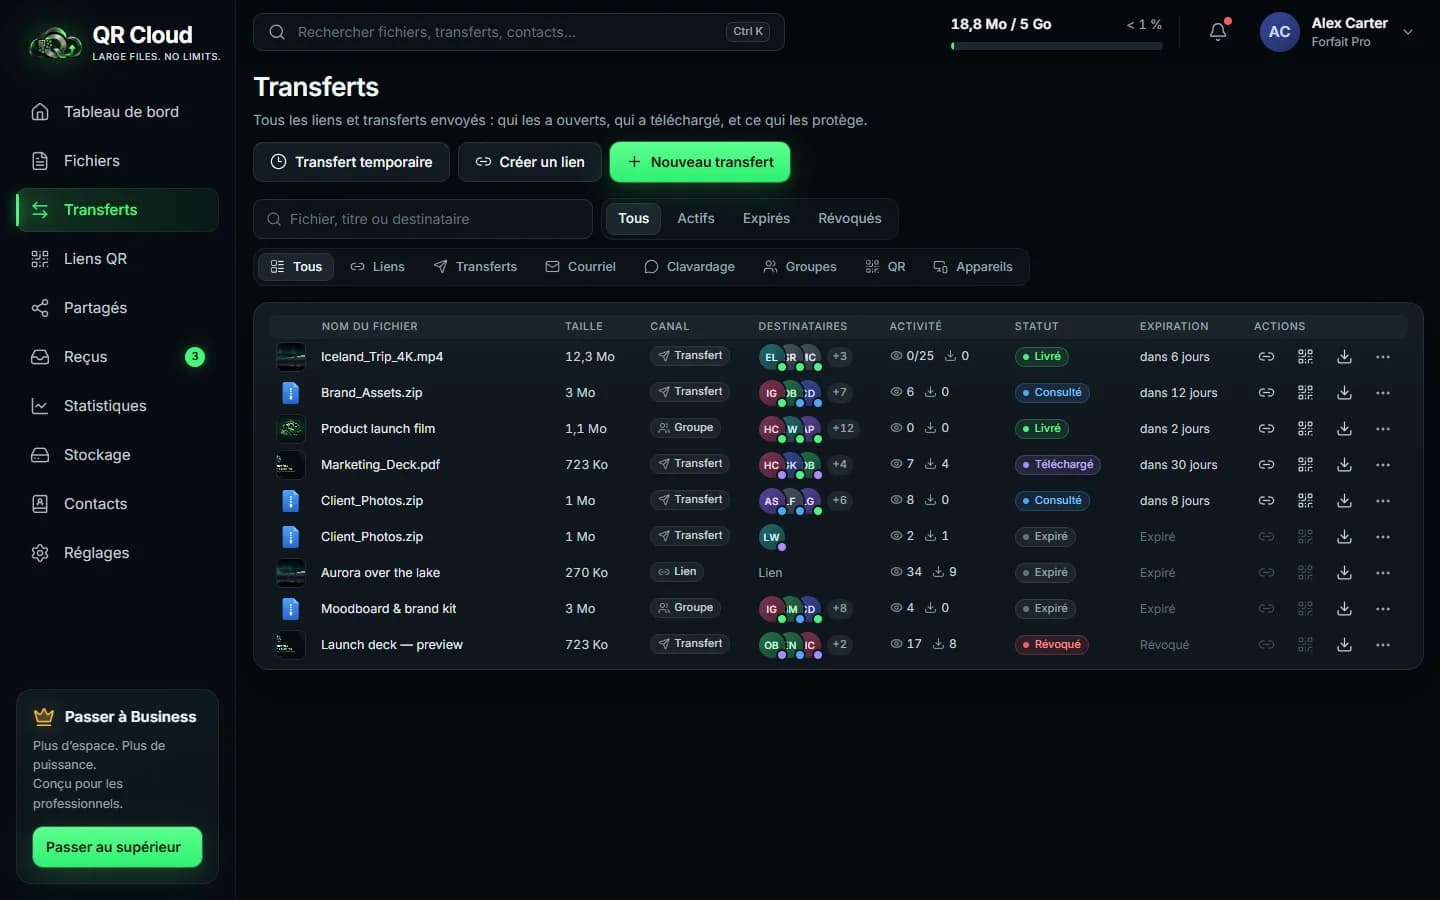Click the storage usage progress bar
The width and height of the screenshot is (1440, 900).
[x=1056, y=46]
